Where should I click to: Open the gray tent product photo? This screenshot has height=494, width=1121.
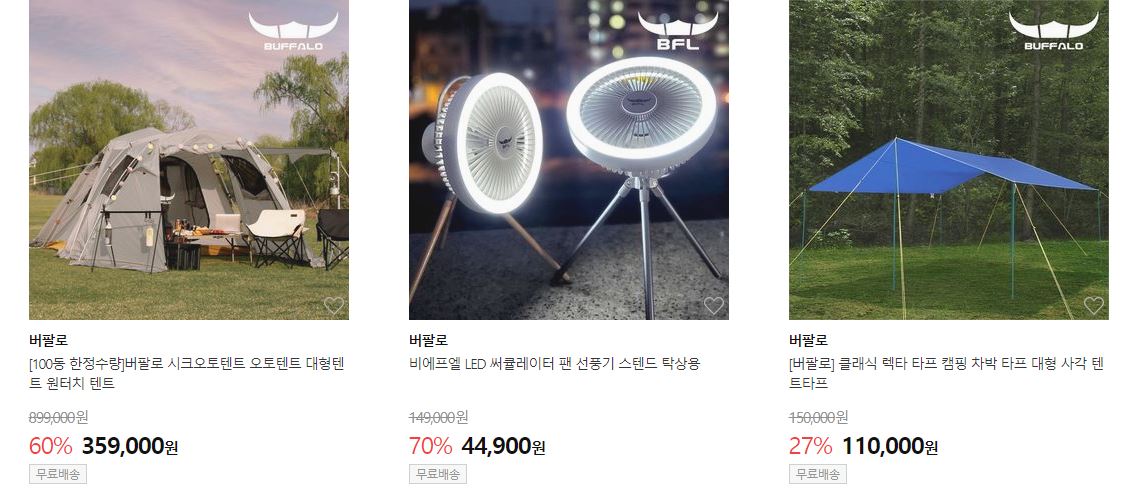point(189,159)
